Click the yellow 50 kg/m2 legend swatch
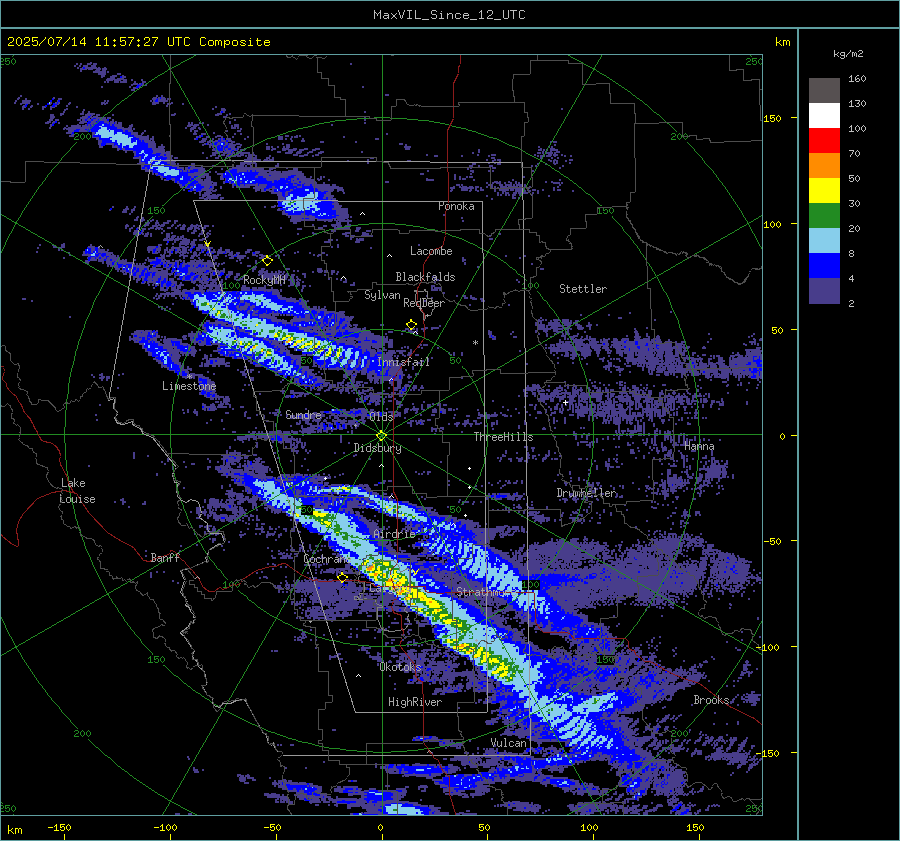Image resolution: width=900 pixels, height=841 pixels. [824, 191]
